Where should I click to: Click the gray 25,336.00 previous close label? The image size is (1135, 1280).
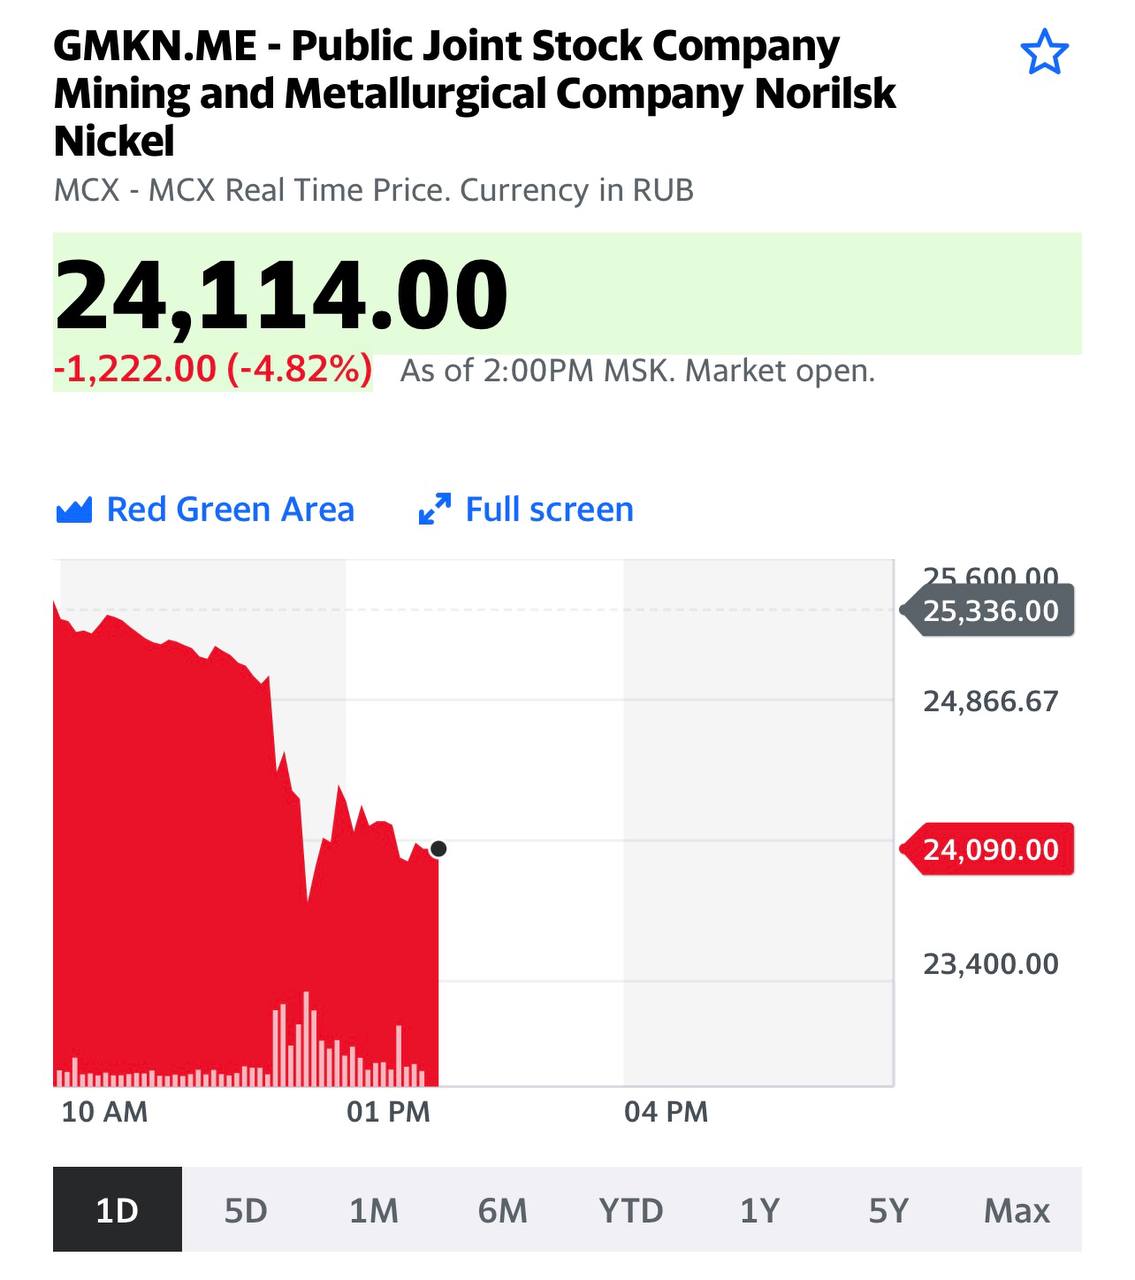989,611
